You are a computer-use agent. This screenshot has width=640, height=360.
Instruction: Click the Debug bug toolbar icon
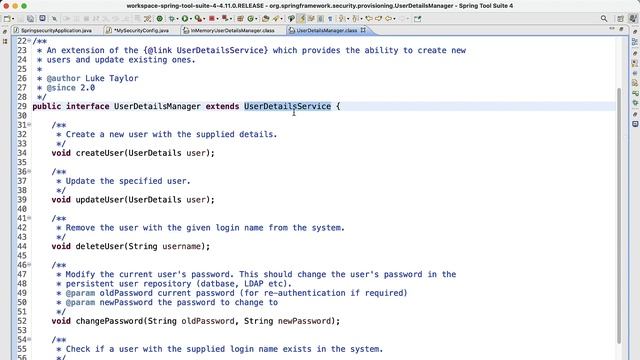point(172,19)
